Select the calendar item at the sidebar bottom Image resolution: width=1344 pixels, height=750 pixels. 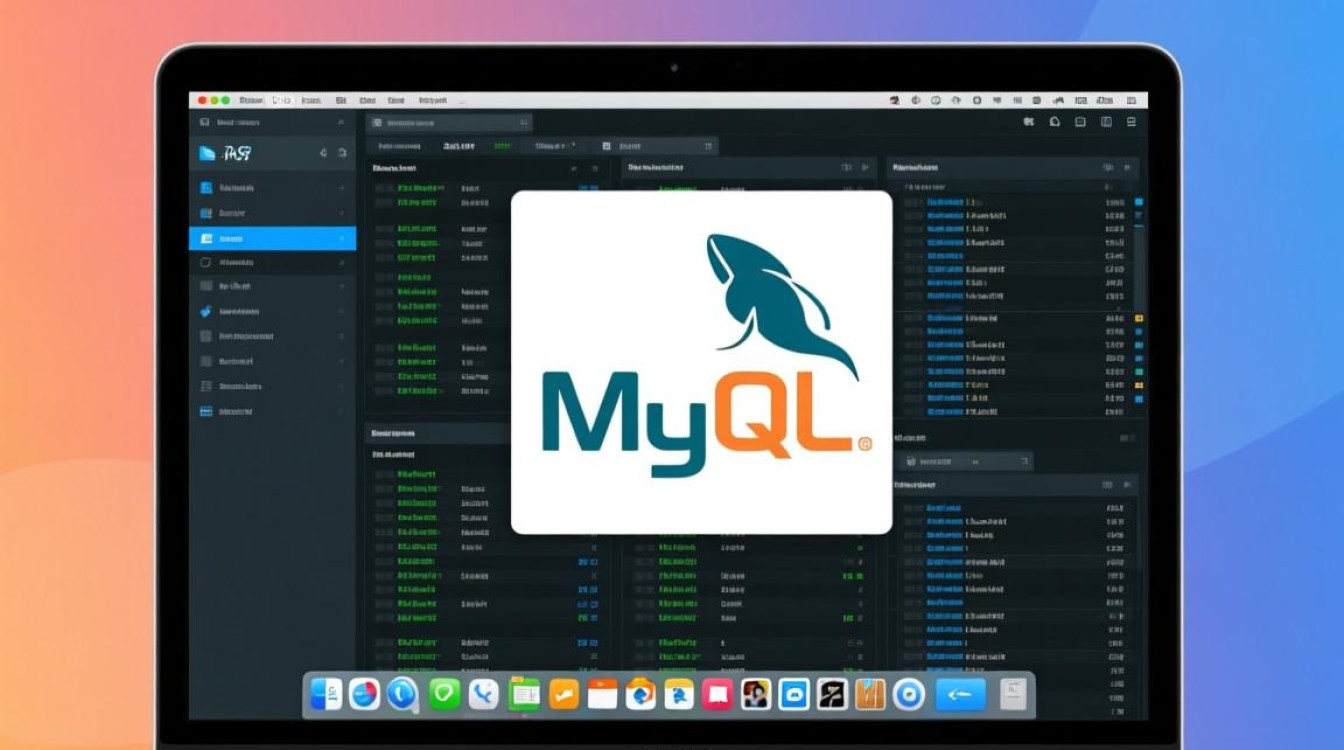pos(207,411)
